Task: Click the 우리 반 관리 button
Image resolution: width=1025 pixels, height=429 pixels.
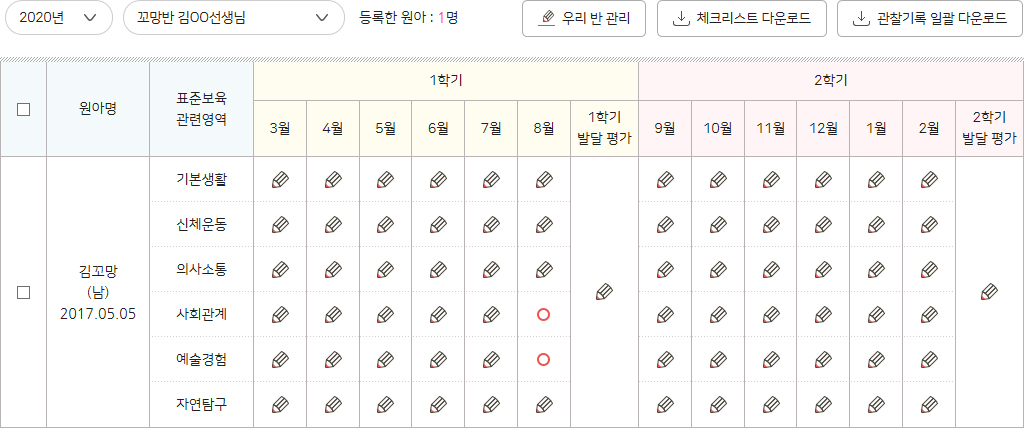Action: 584,18
